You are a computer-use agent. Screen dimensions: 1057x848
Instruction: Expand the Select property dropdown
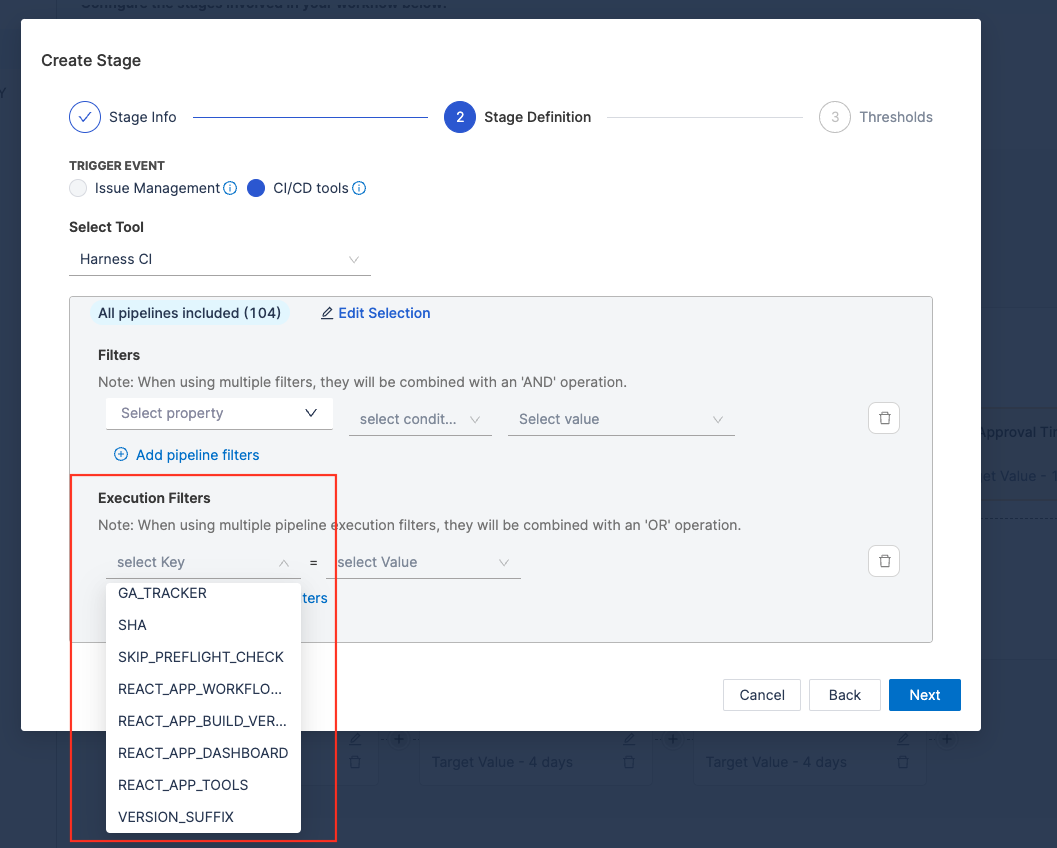[219, 413]
